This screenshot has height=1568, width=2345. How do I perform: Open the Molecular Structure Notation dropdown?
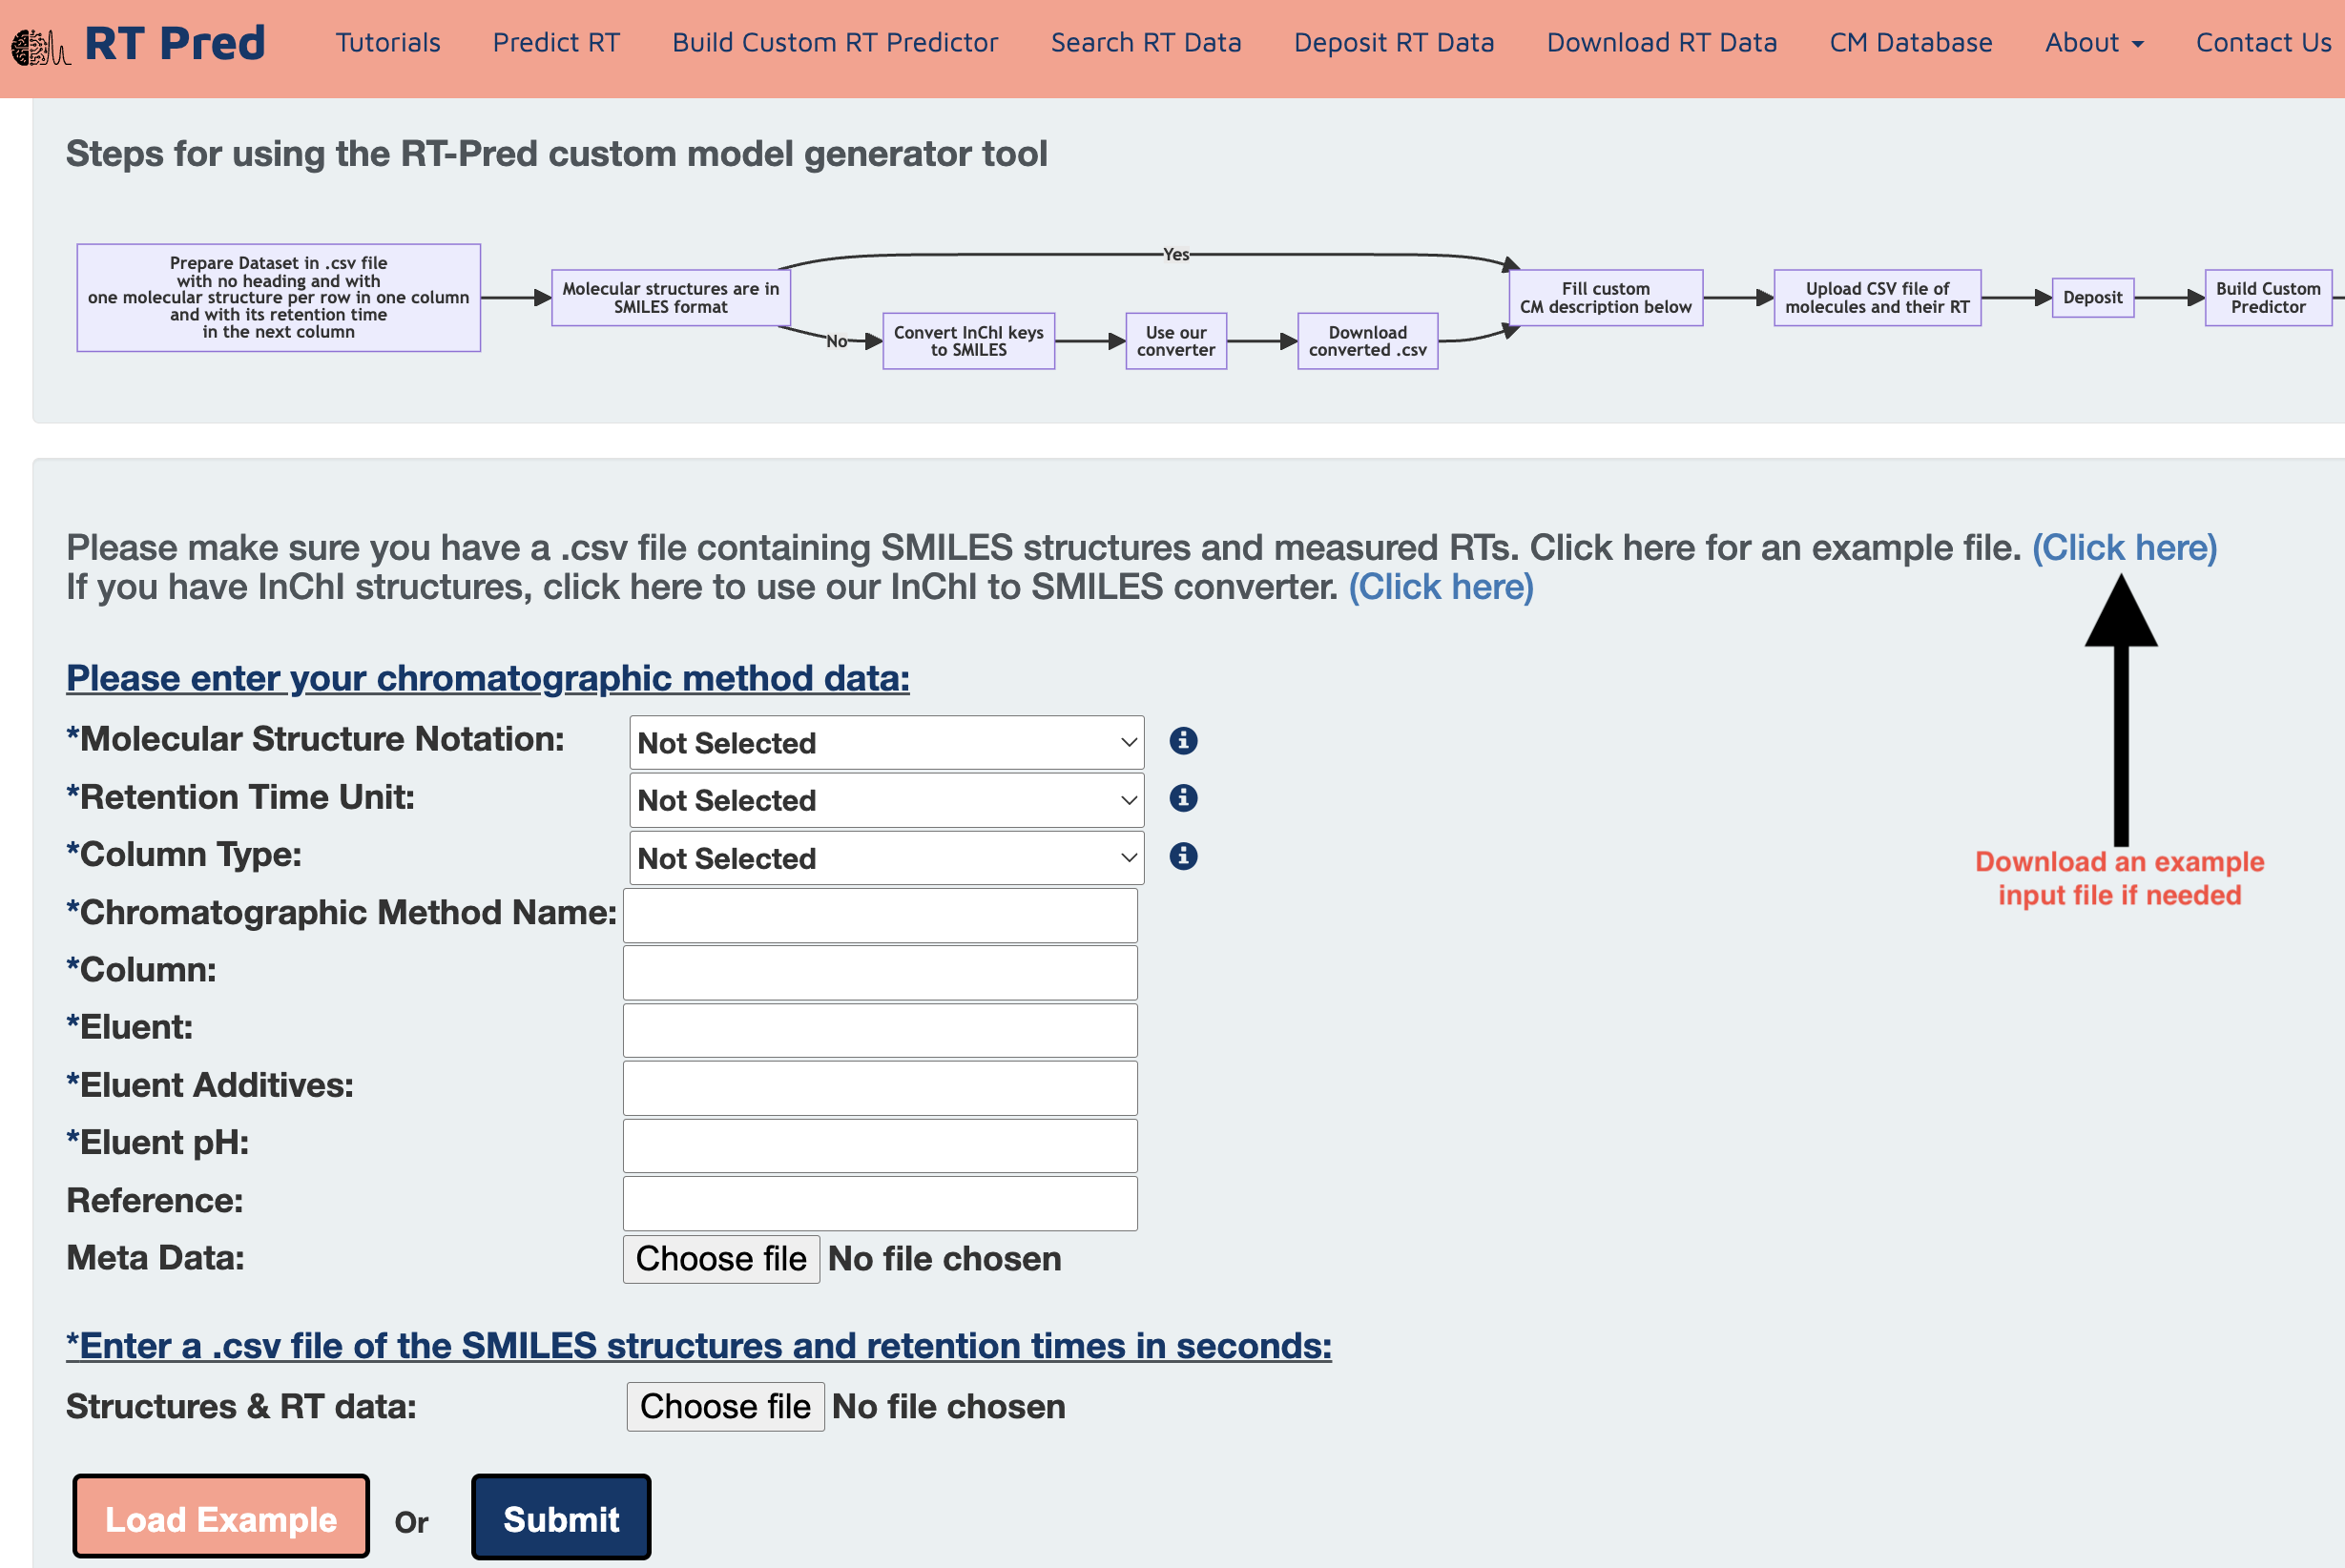tap(886, 743)
